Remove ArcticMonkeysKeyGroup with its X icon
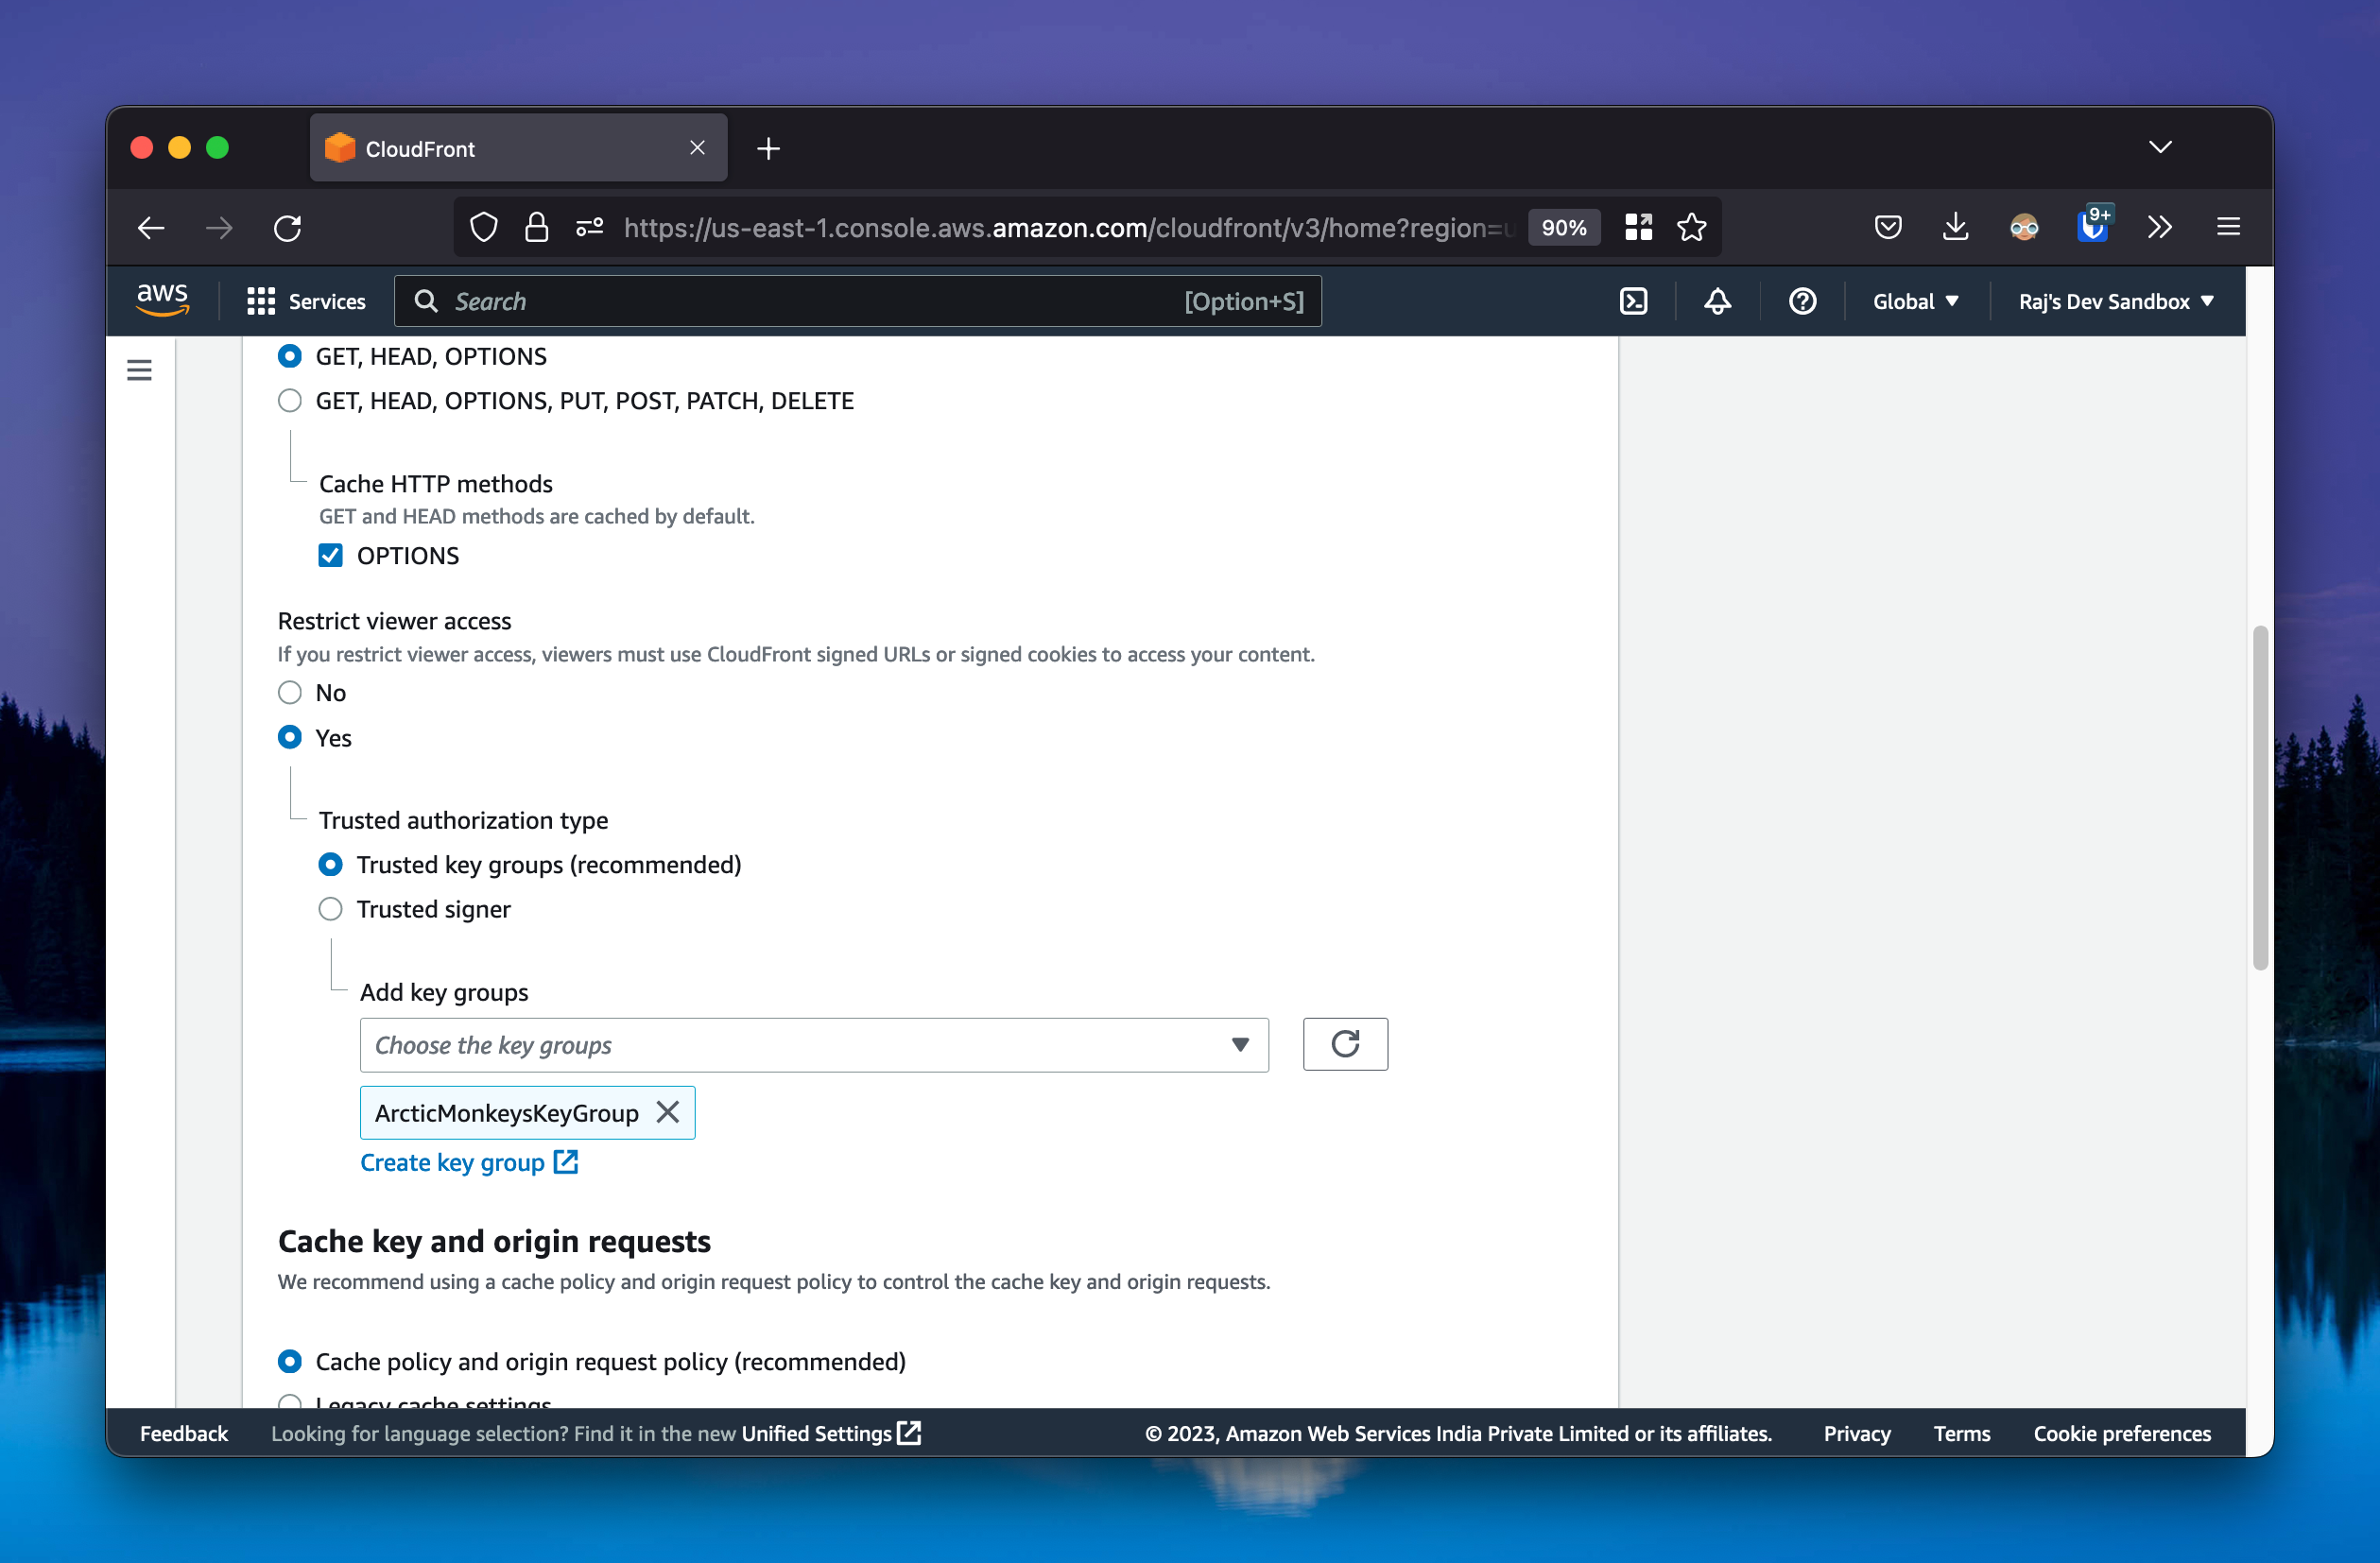Screen dimensions: 2380x1563 click(x=667, y=1112)
